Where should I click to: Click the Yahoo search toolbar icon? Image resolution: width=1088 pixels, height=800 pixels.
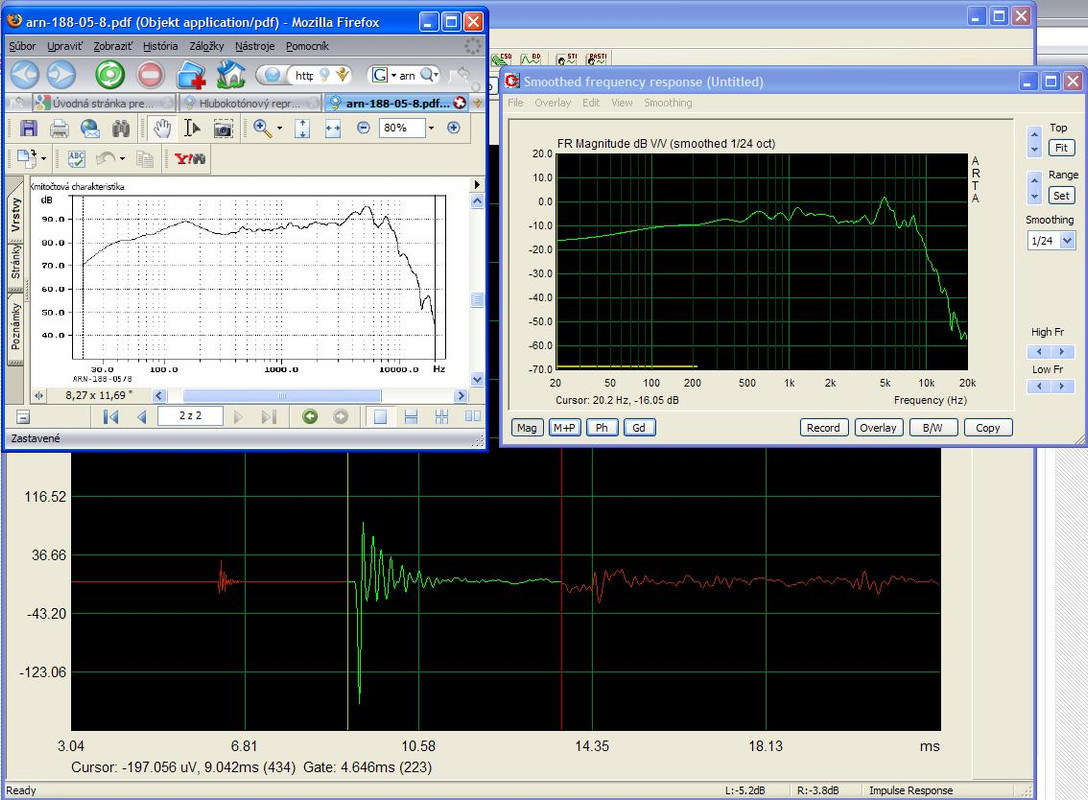point(189,159)
